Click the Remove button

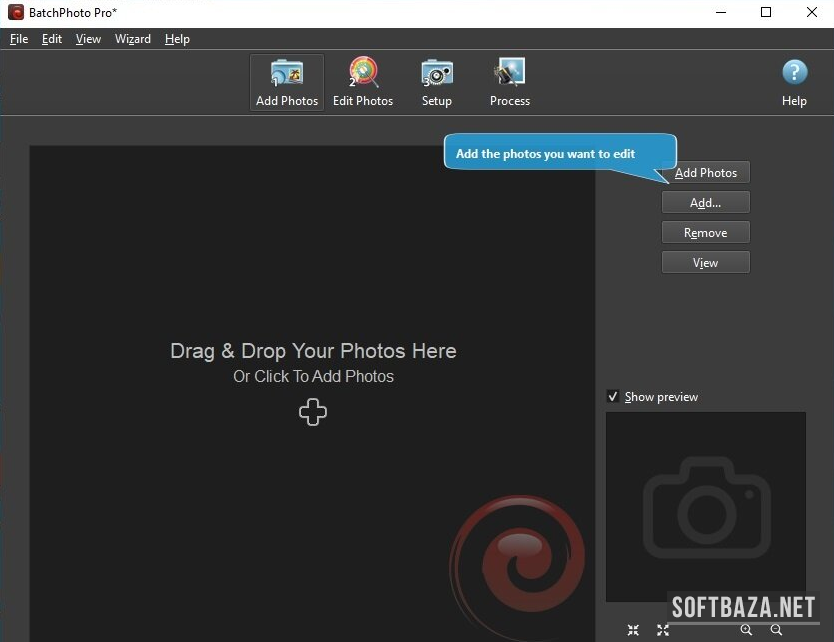tap(705, 233)
